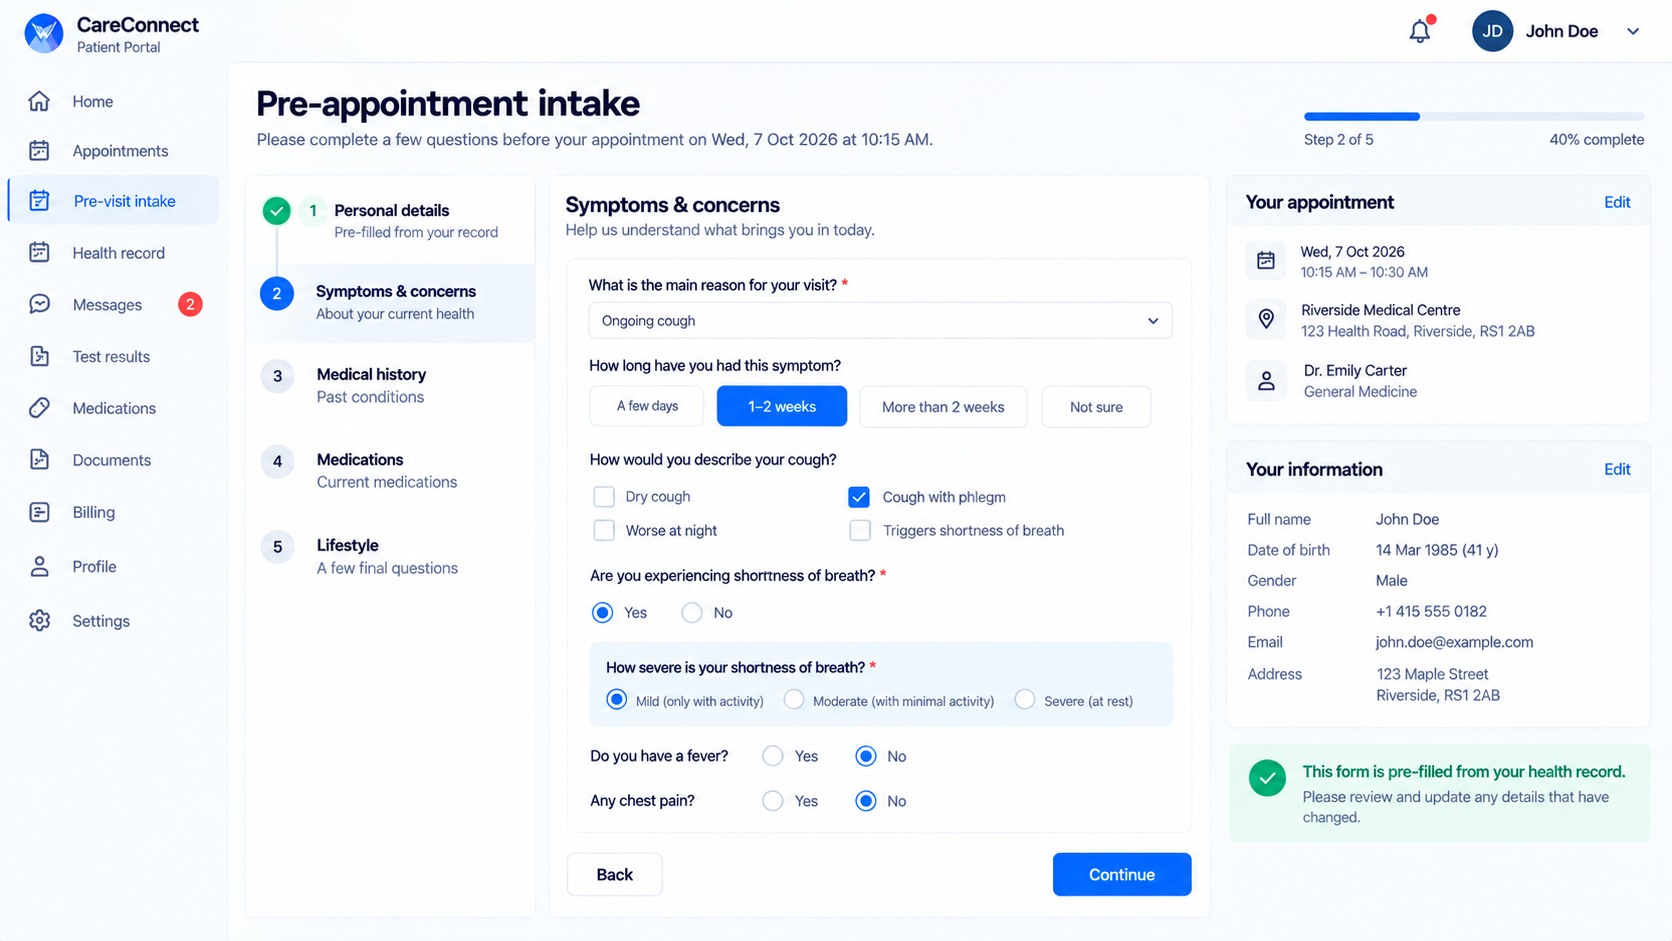
Task: Click the Appointments calendar icon in sidebar
Action: [39, 150]
